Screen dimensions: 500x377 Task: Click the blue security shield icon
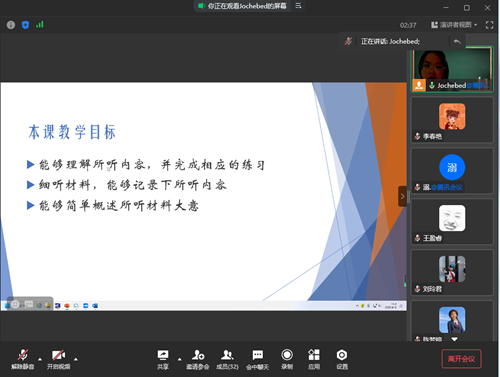25,25
